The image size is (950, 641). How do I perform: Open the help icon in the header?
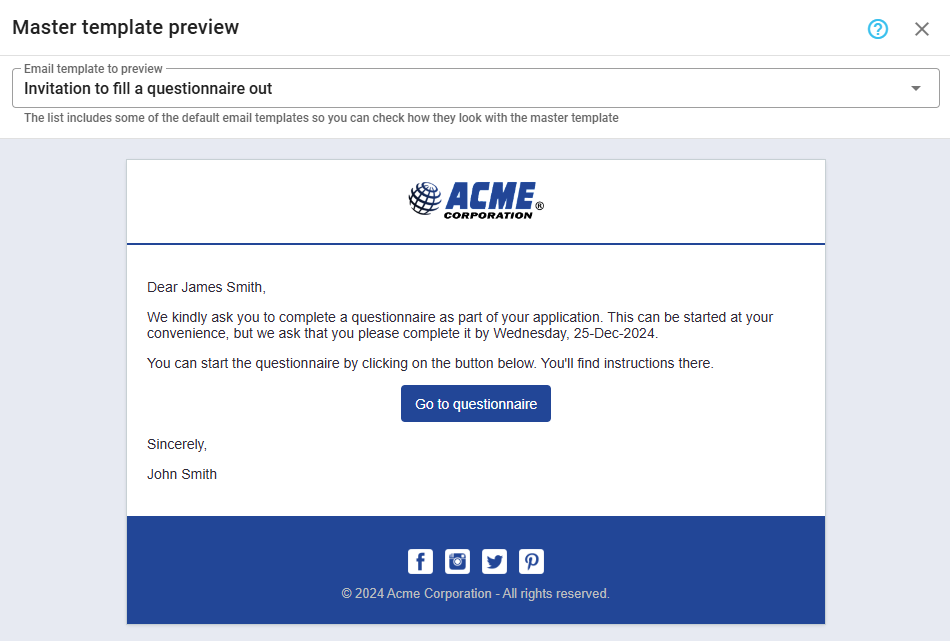[878, 29]
